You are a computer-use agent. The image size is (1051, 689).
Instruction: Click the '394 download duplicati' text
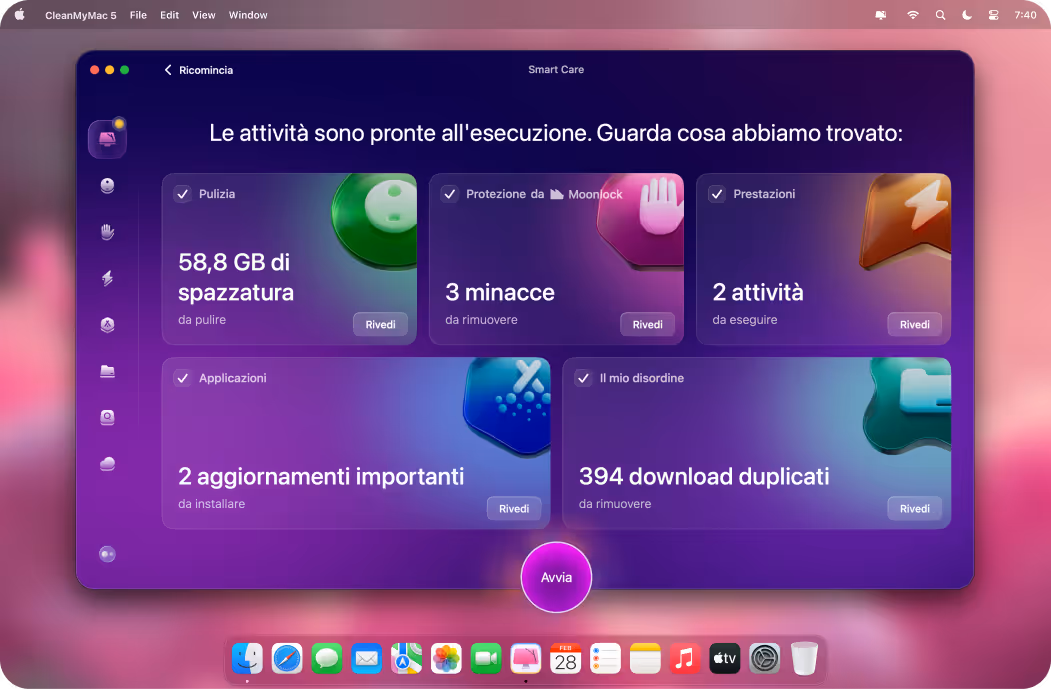click(704, 477)
